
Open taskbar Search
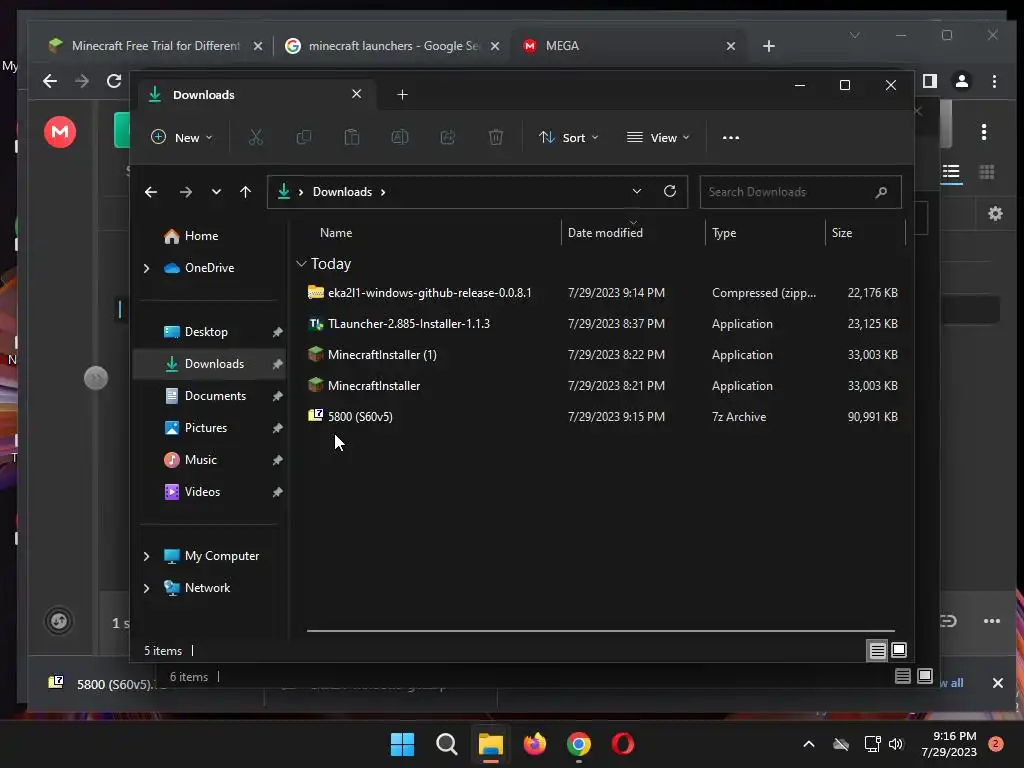(x=447, y=744)
